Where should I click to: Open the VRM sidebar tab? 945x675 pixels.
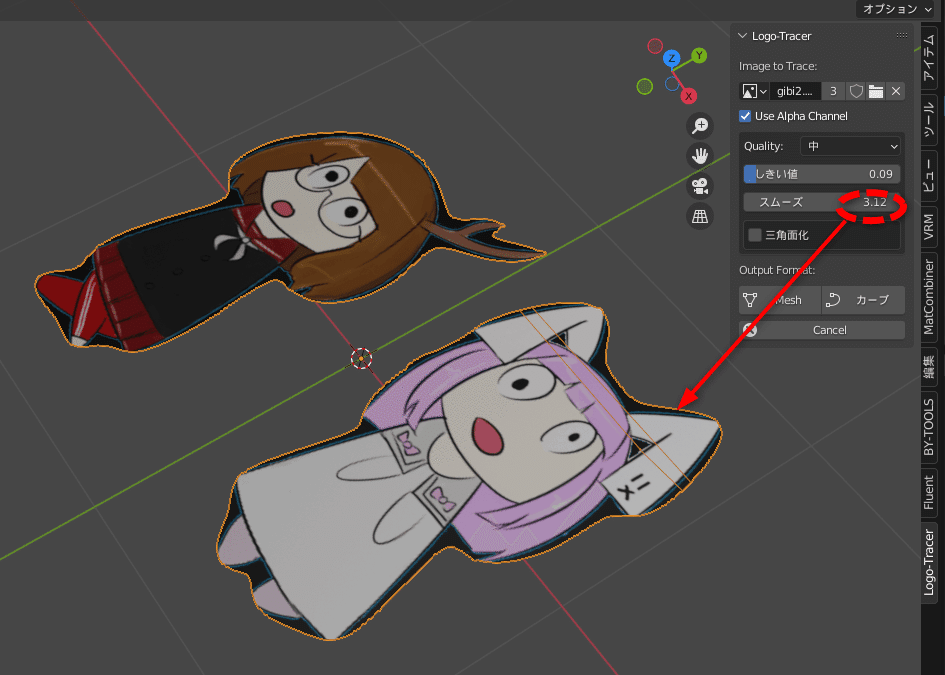tap(929, 226)
